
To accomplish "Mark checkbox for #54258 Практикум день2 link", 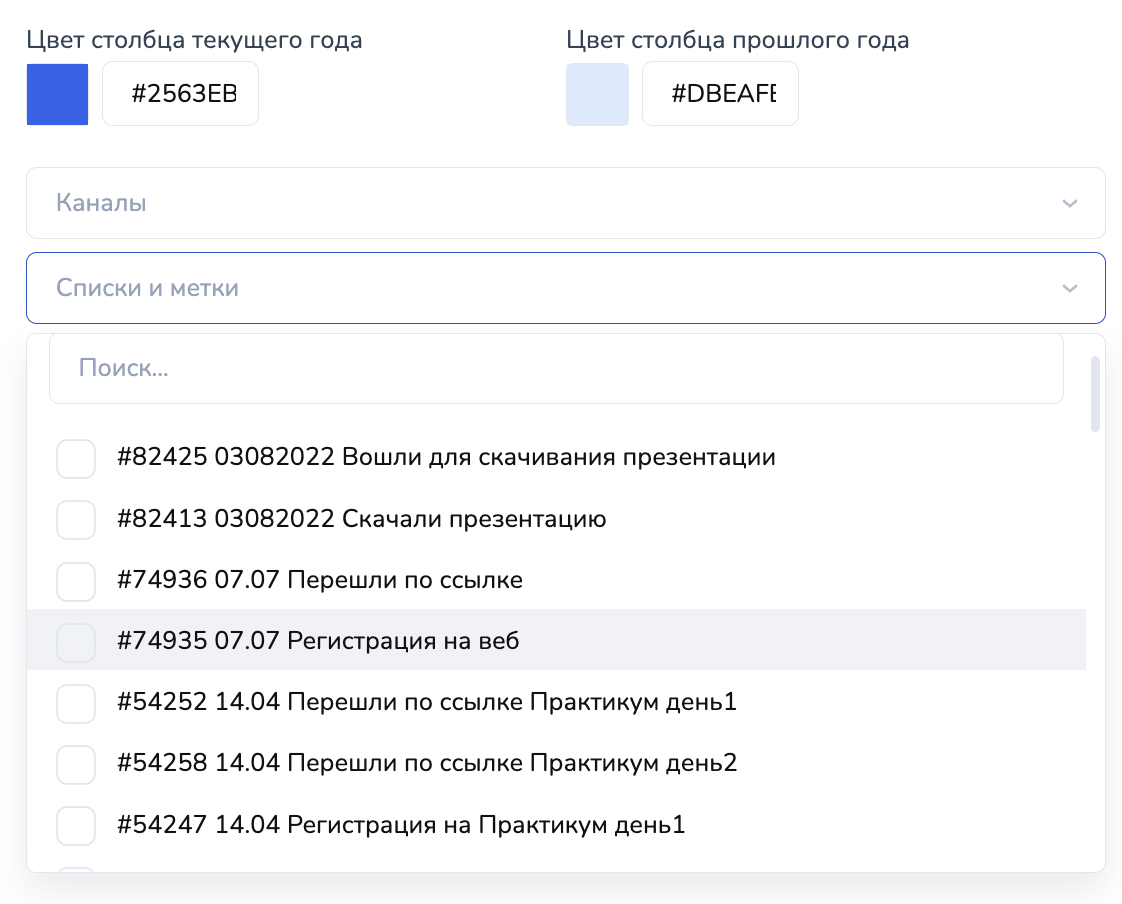I will pos(76,764).
